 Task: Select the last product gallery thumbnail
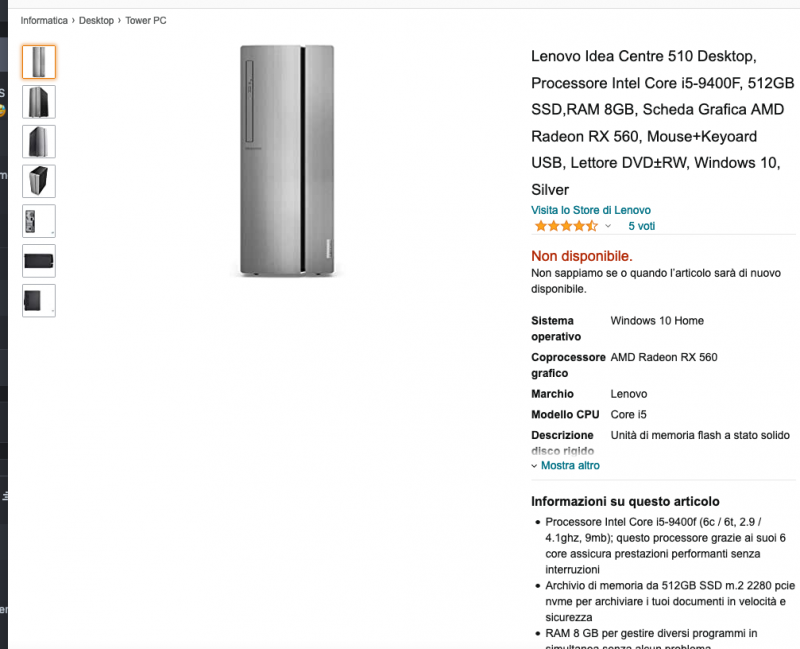[x=38, y=299]
